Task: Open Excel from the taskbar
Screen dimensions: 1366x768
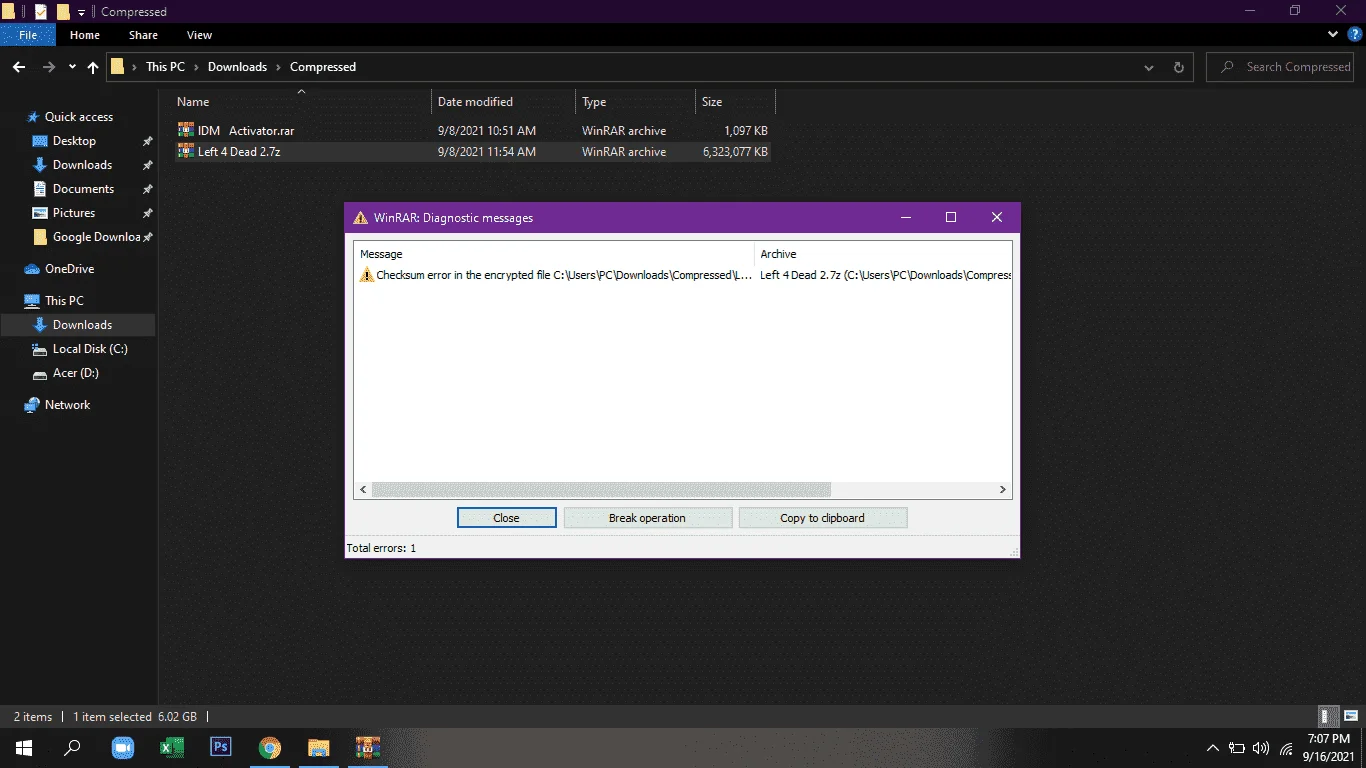Action: pyautogui.click(x=172, y=748)
